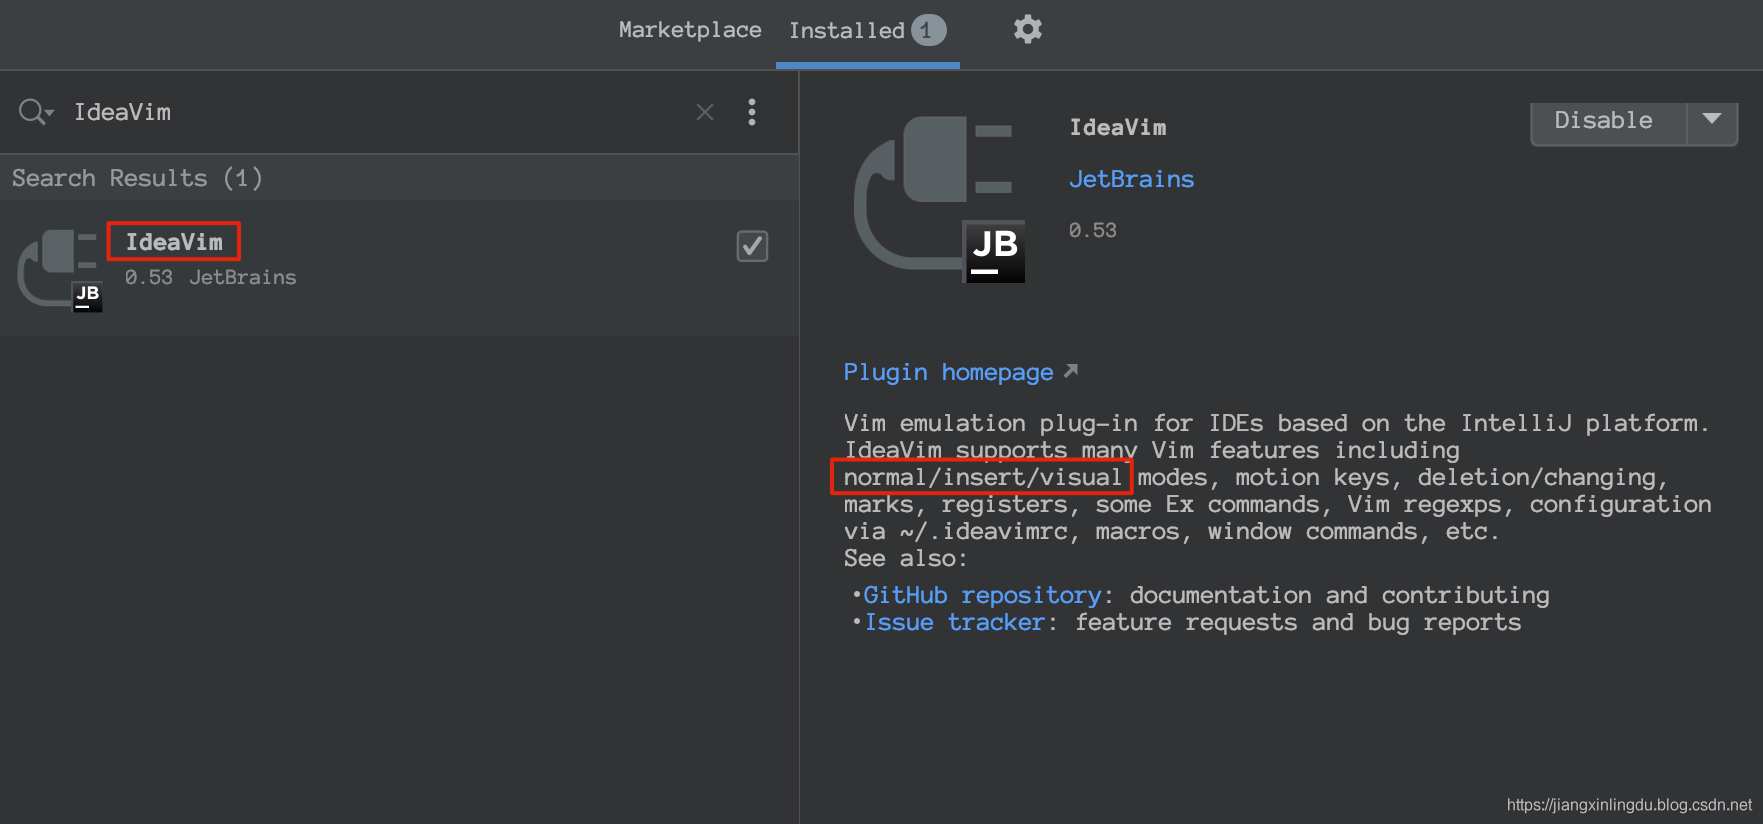Click the IdeaVim plug icon in results
1763x824 pixels.
pos(60,270)
